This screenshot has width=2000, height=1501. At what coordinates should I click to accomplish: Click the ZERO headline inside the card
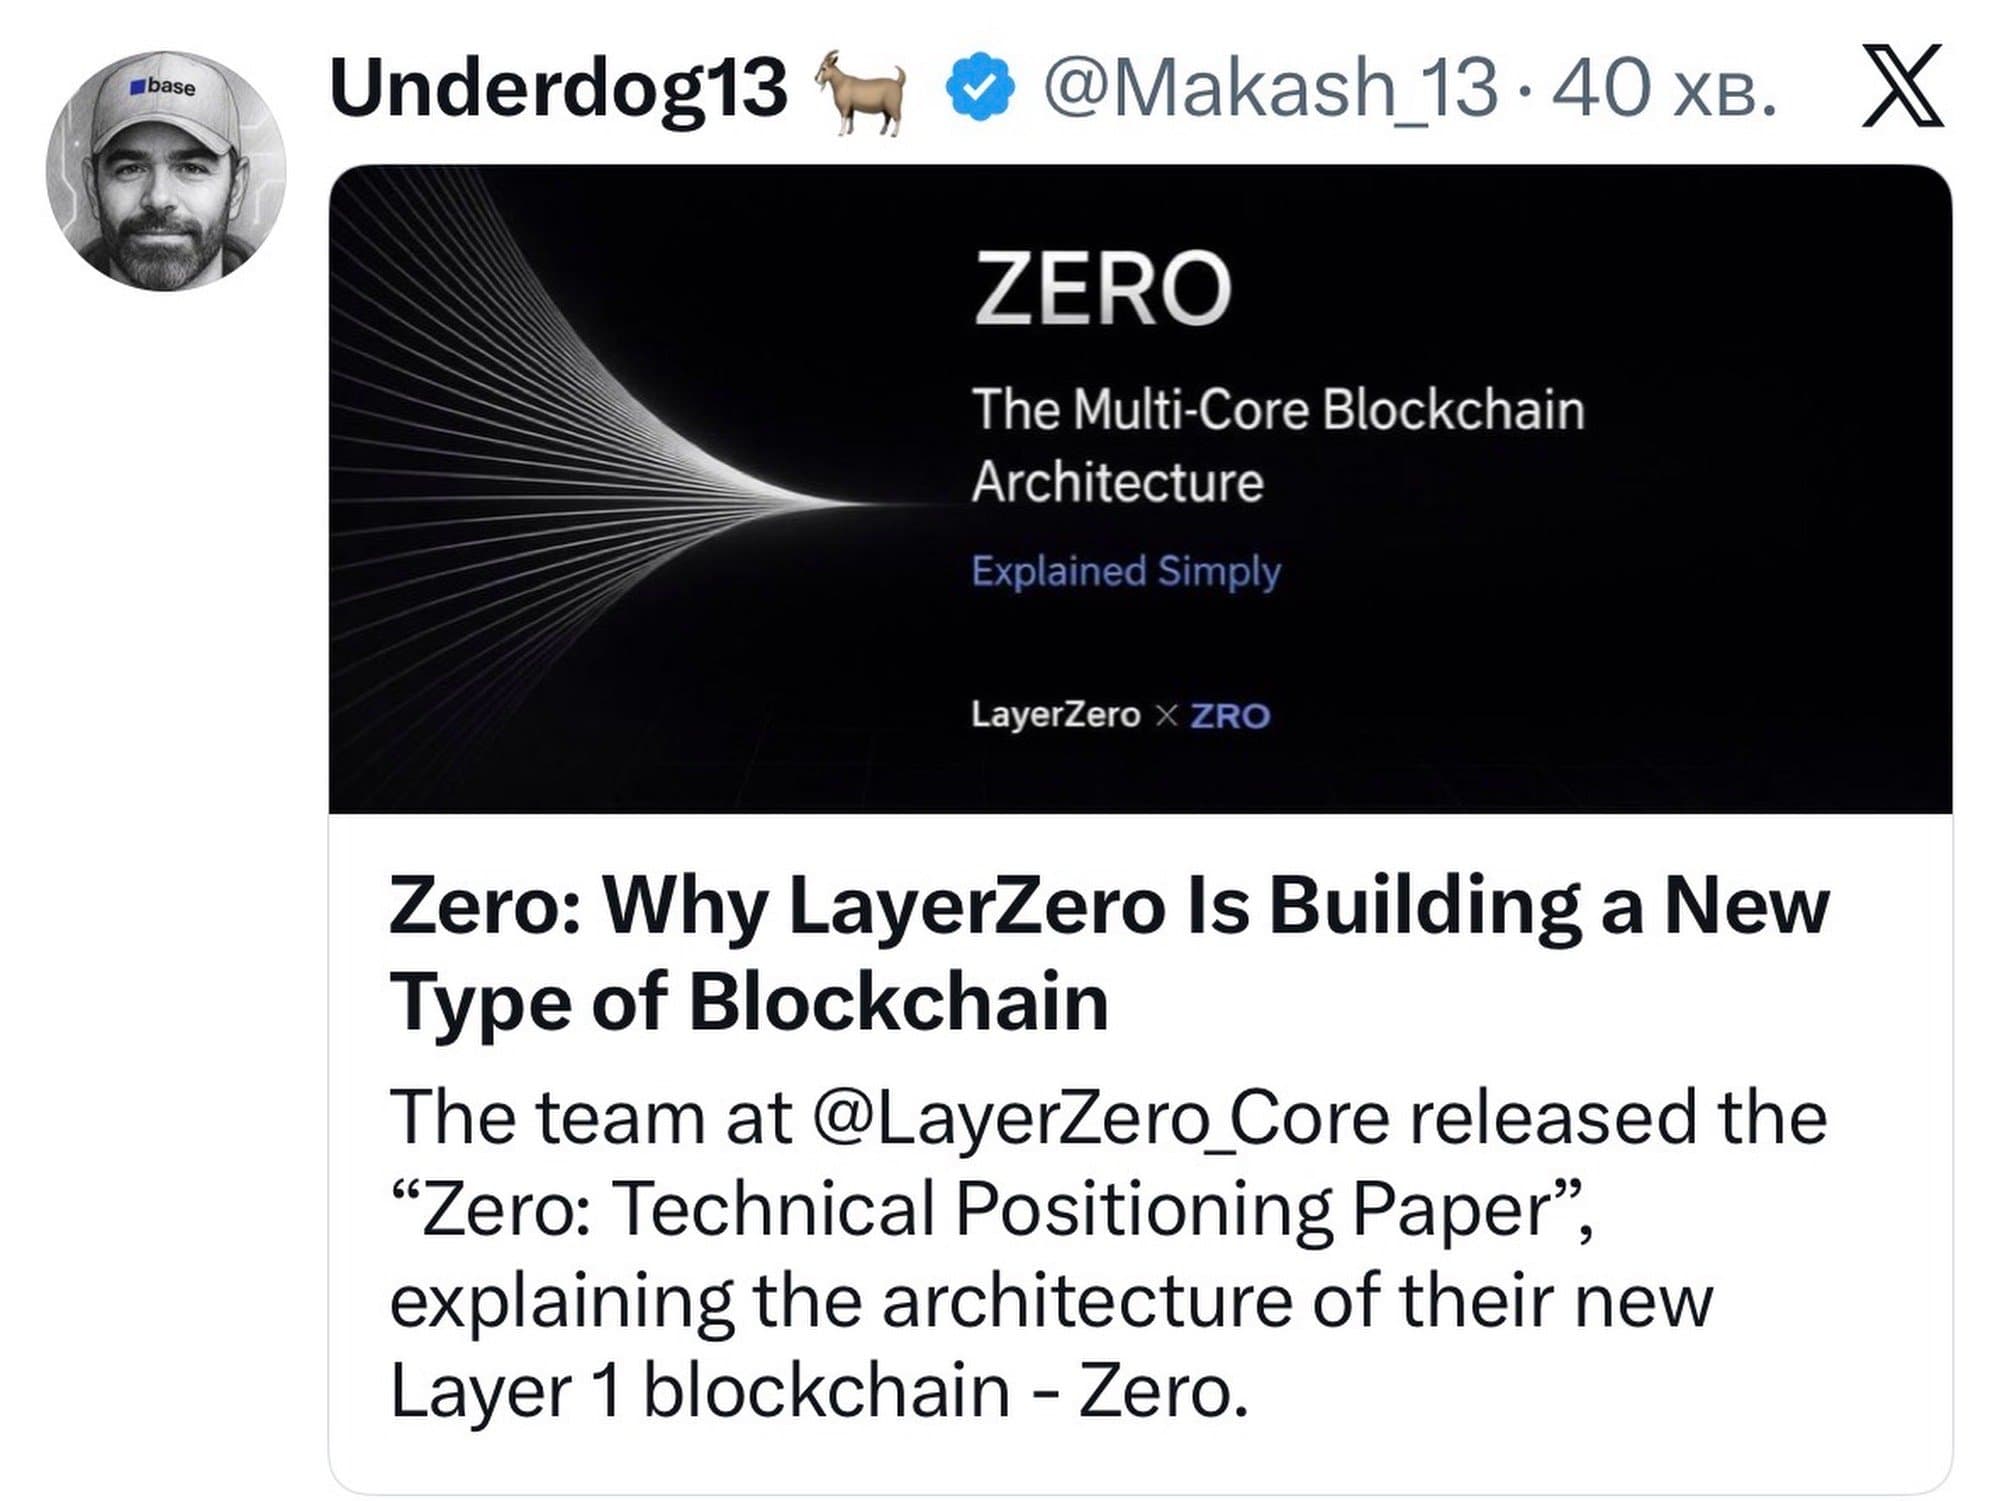pos(1100,288)
